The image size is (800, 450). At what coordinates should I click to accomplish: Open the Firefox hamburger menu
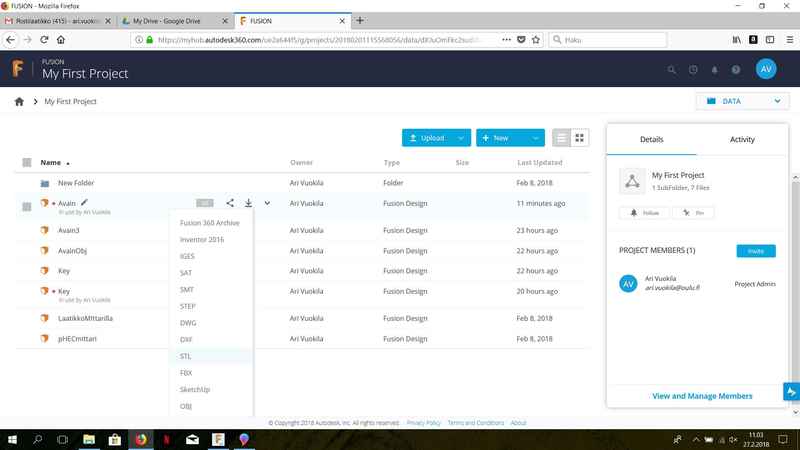tap(789, 40)
